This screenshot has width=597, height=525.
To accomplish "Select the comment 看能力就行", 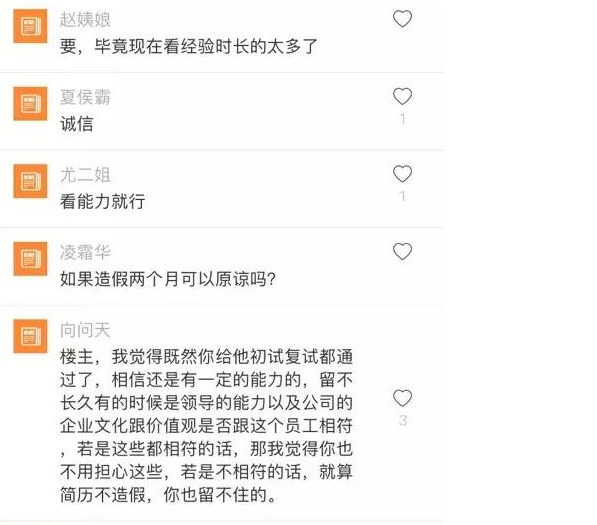I will pos(102,201).
